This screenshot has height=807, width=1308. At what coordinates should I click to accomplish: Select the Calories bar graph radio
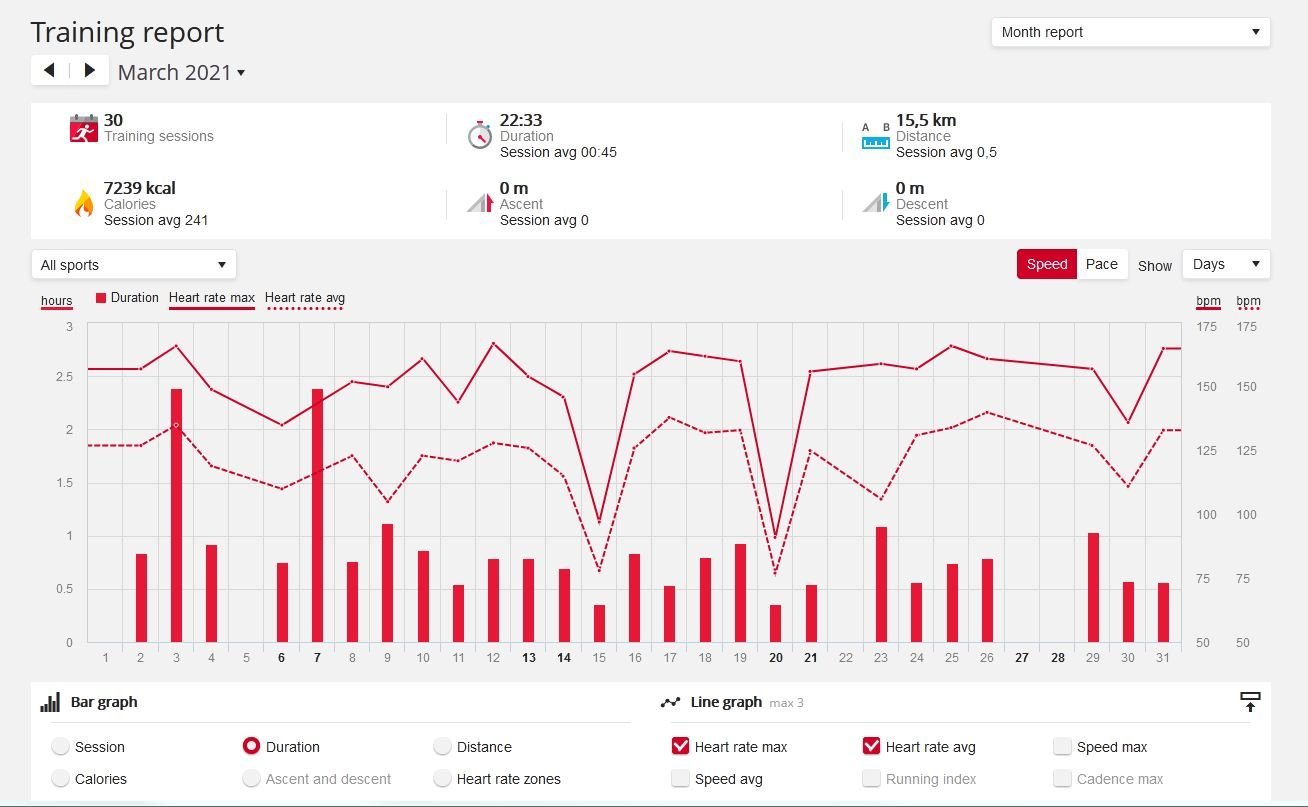(x=61, y=778)
